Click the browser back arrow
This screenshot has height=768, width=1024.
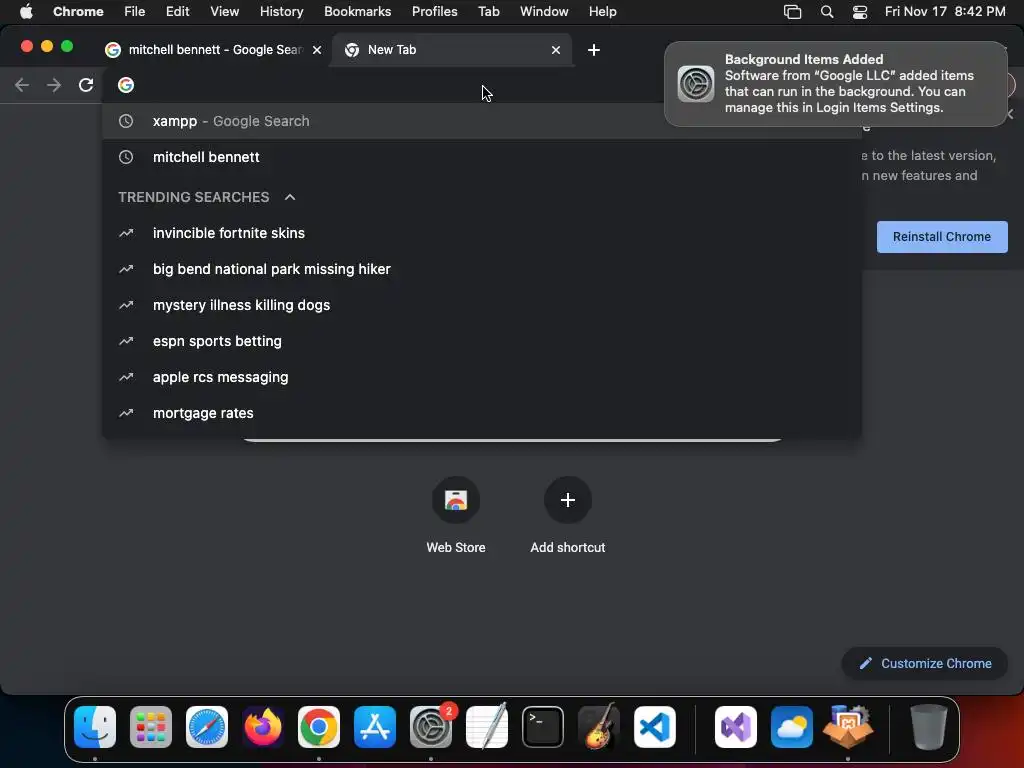tap(22, 85)
